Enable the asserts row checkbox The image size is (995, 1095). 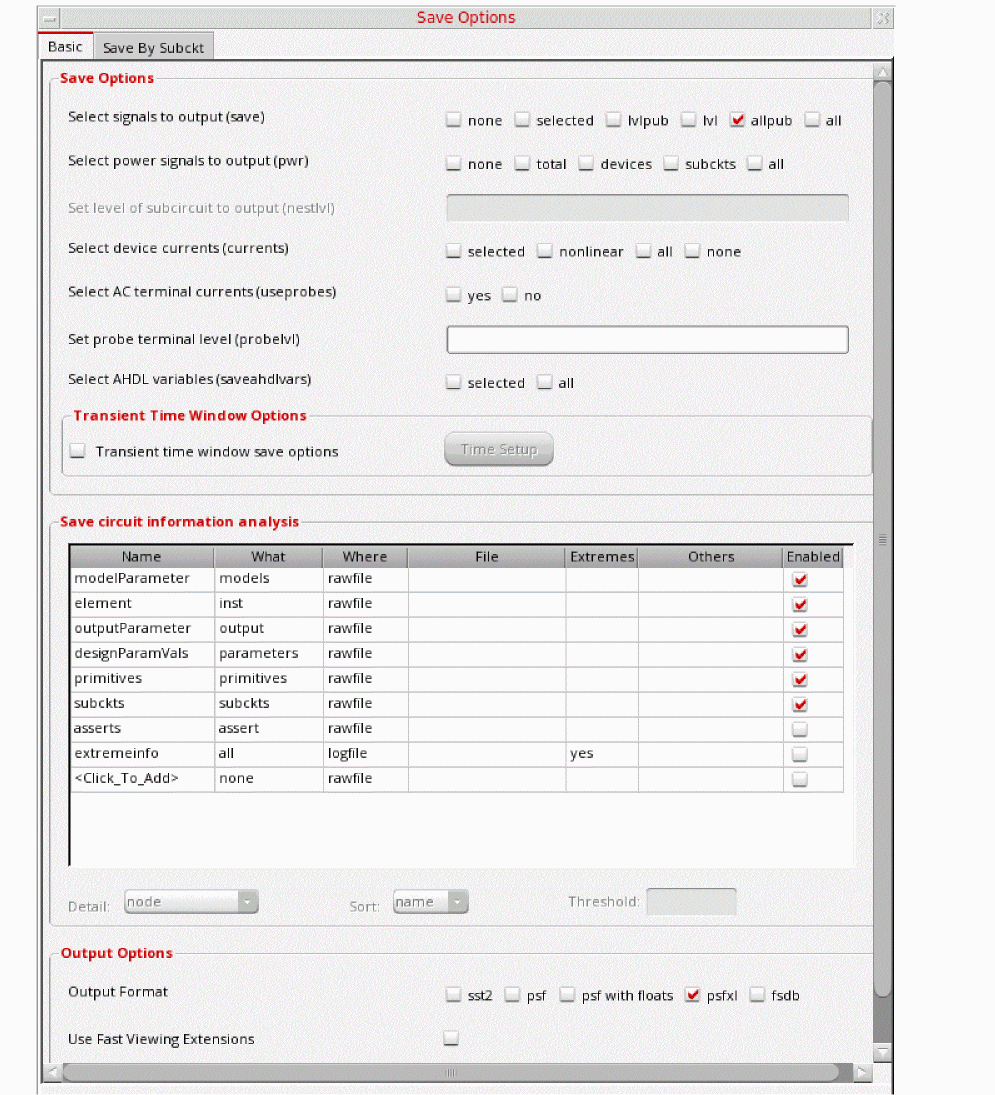(x=799, y=729)
